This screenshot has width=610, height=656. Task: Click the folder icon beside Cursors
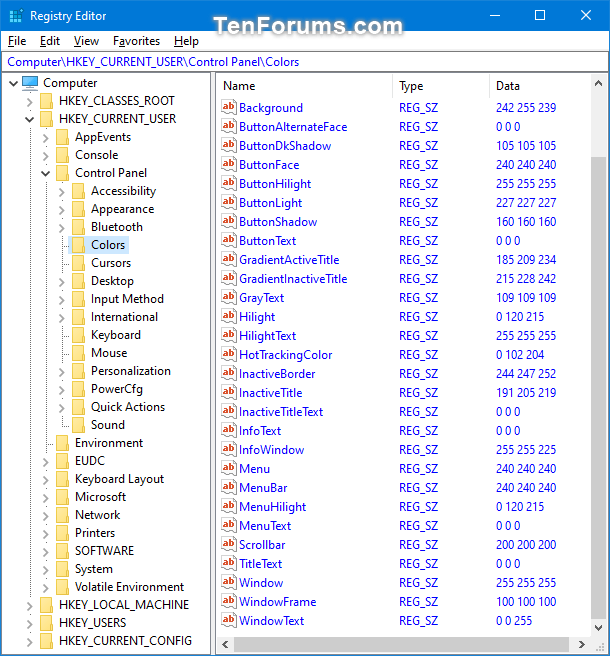coord(78,263)
